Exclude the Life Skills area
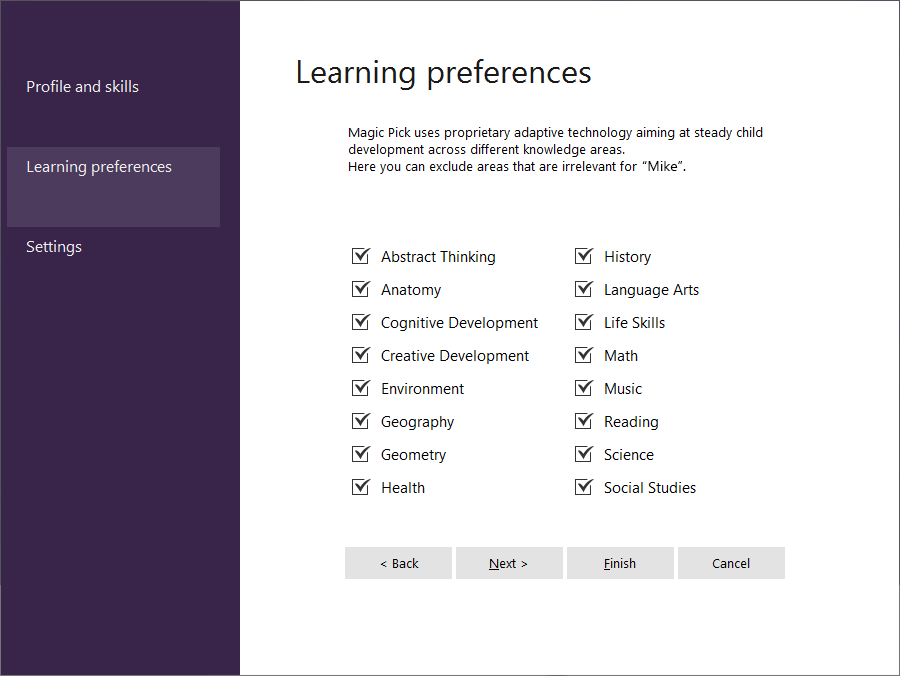900x676 pixels. 584,322
